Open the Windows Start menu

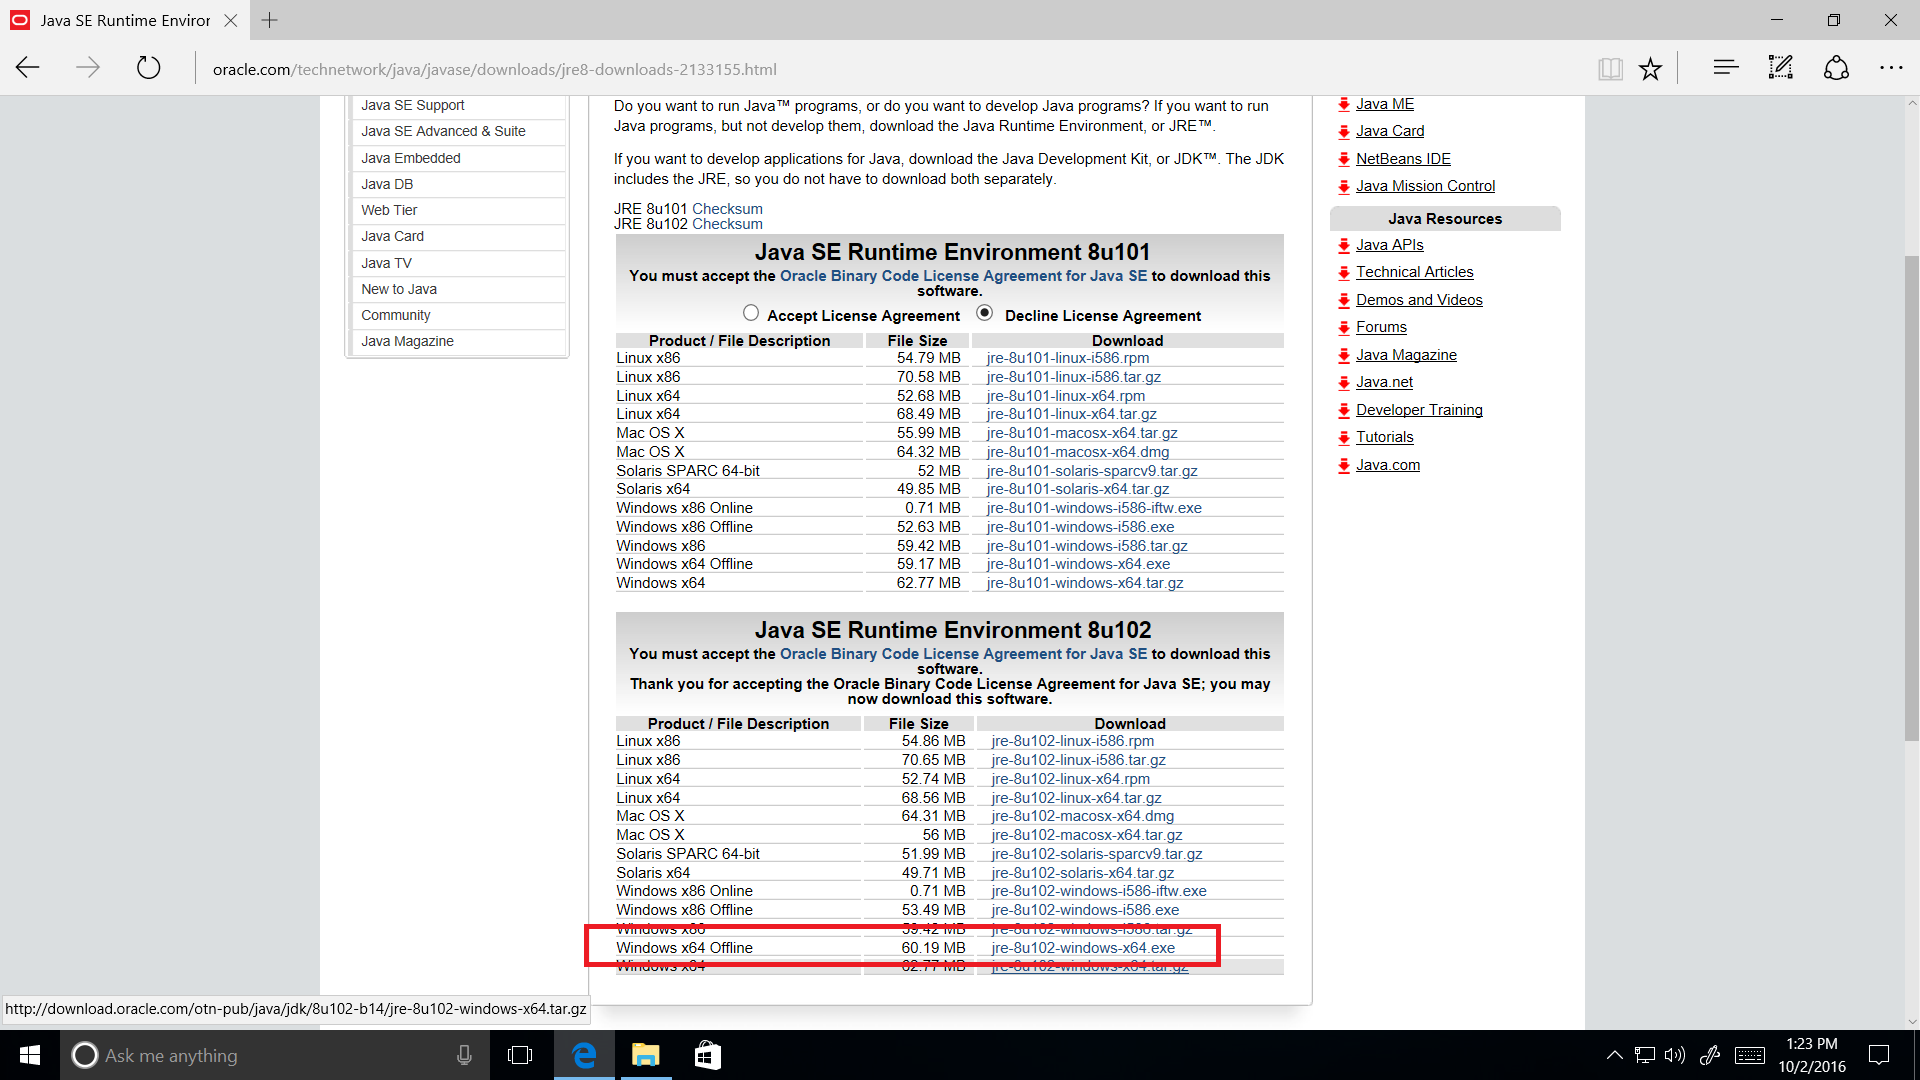(30, 1055)
